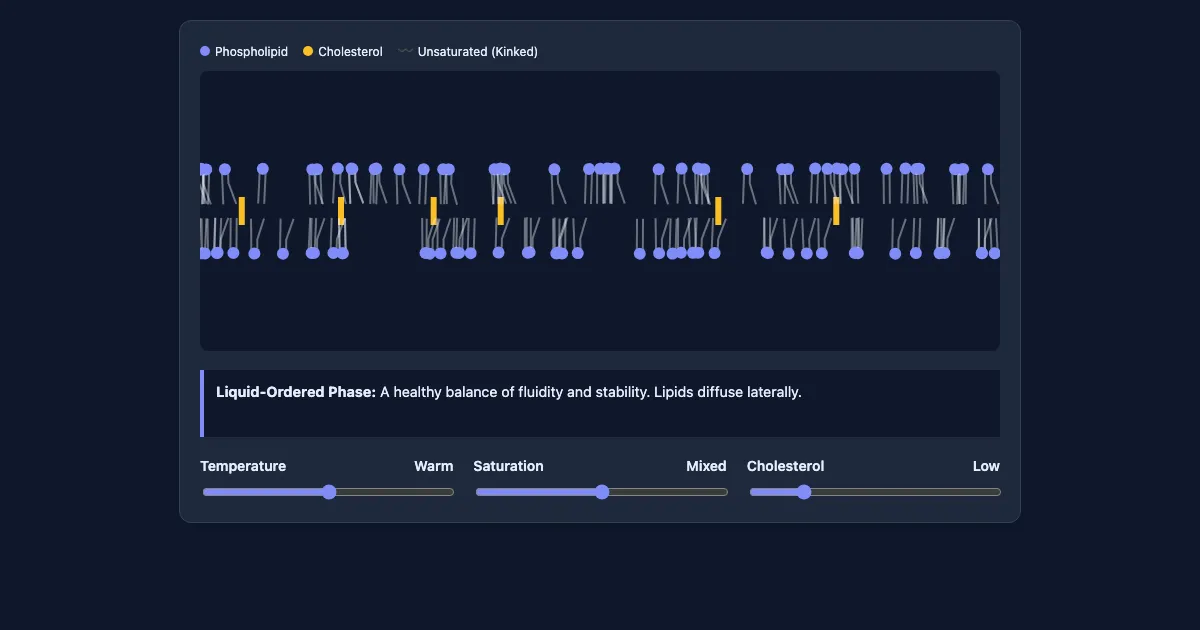Viewport: 1200px width, 630px height.
Task: Click the Saturation slider label
Action: pyautogui.click(x=508, y=466)
